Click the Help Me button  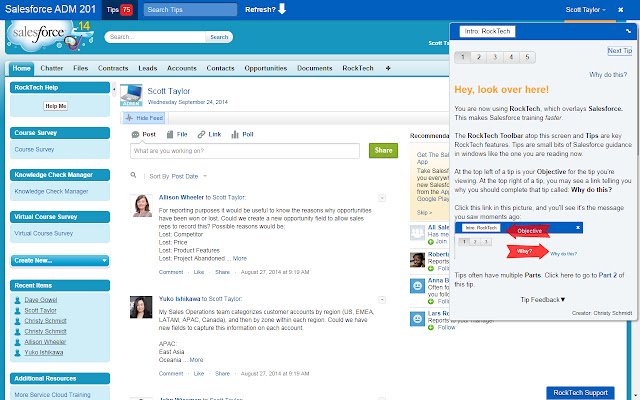pos(56,106)
